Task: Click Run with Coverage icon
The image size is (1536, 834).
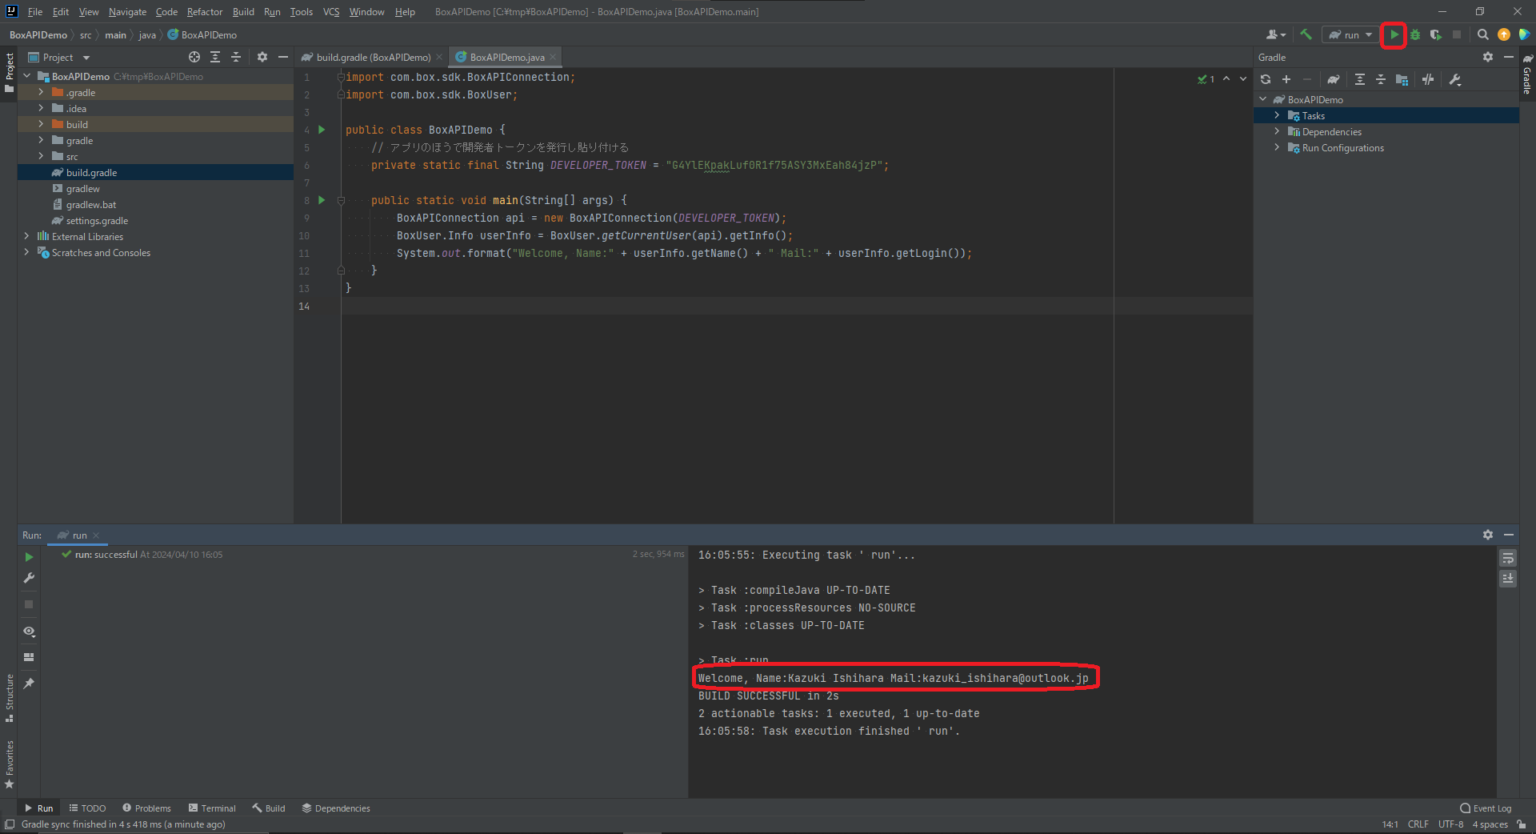Action: tap(1435, 35)
